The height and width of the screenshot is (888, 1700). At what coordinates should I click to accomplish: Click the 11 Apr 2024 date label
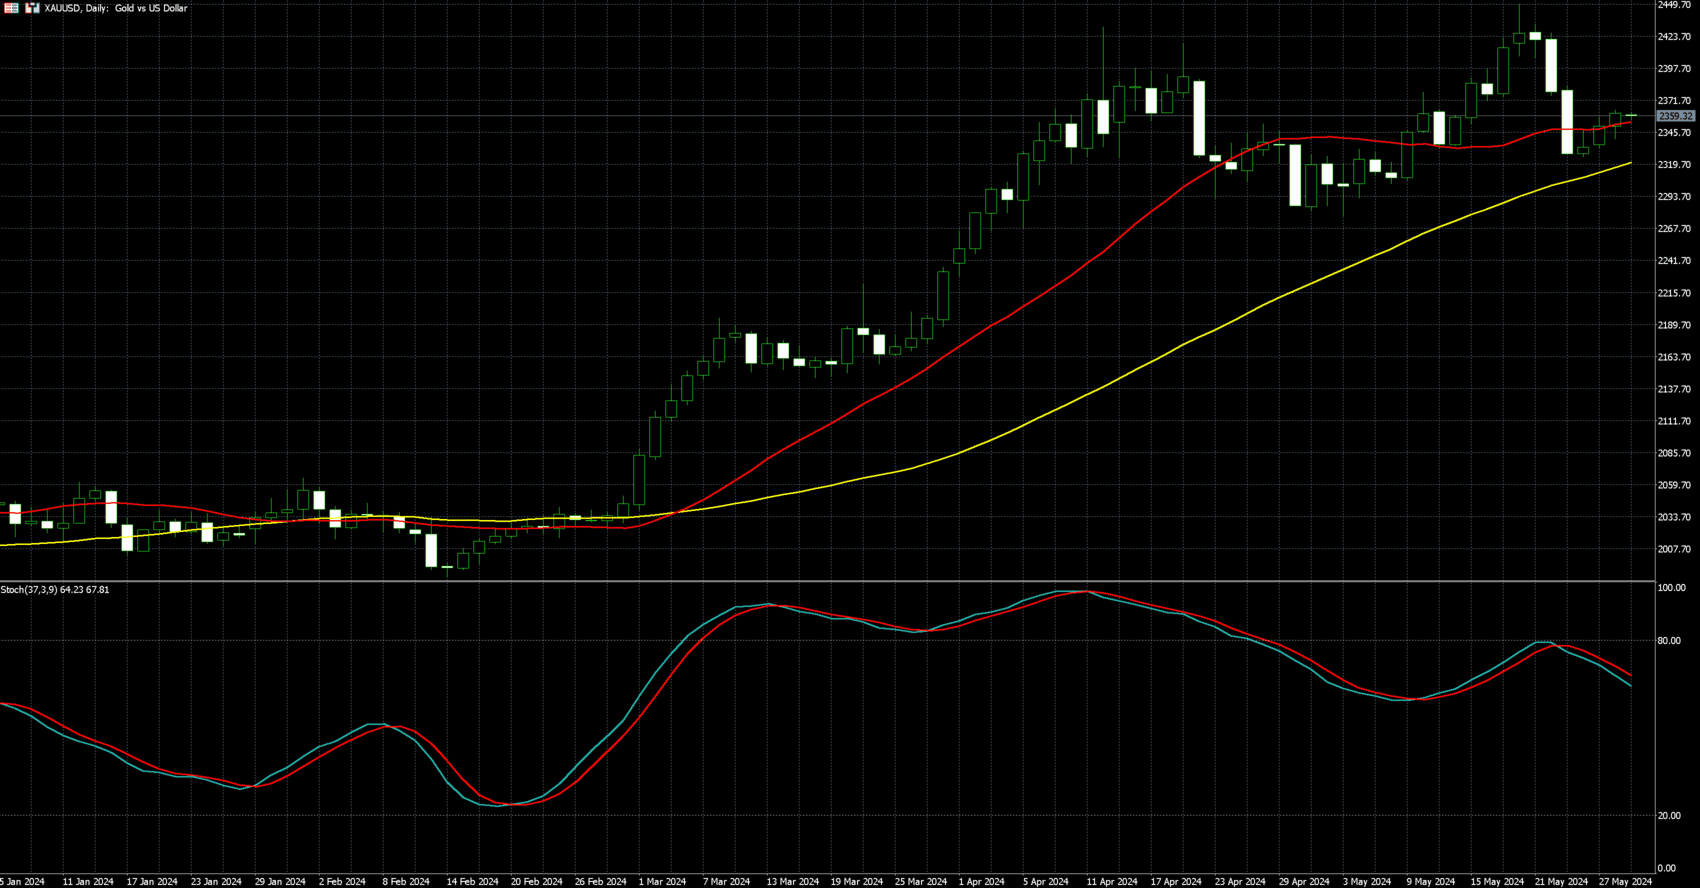(x=1112, y=882)
